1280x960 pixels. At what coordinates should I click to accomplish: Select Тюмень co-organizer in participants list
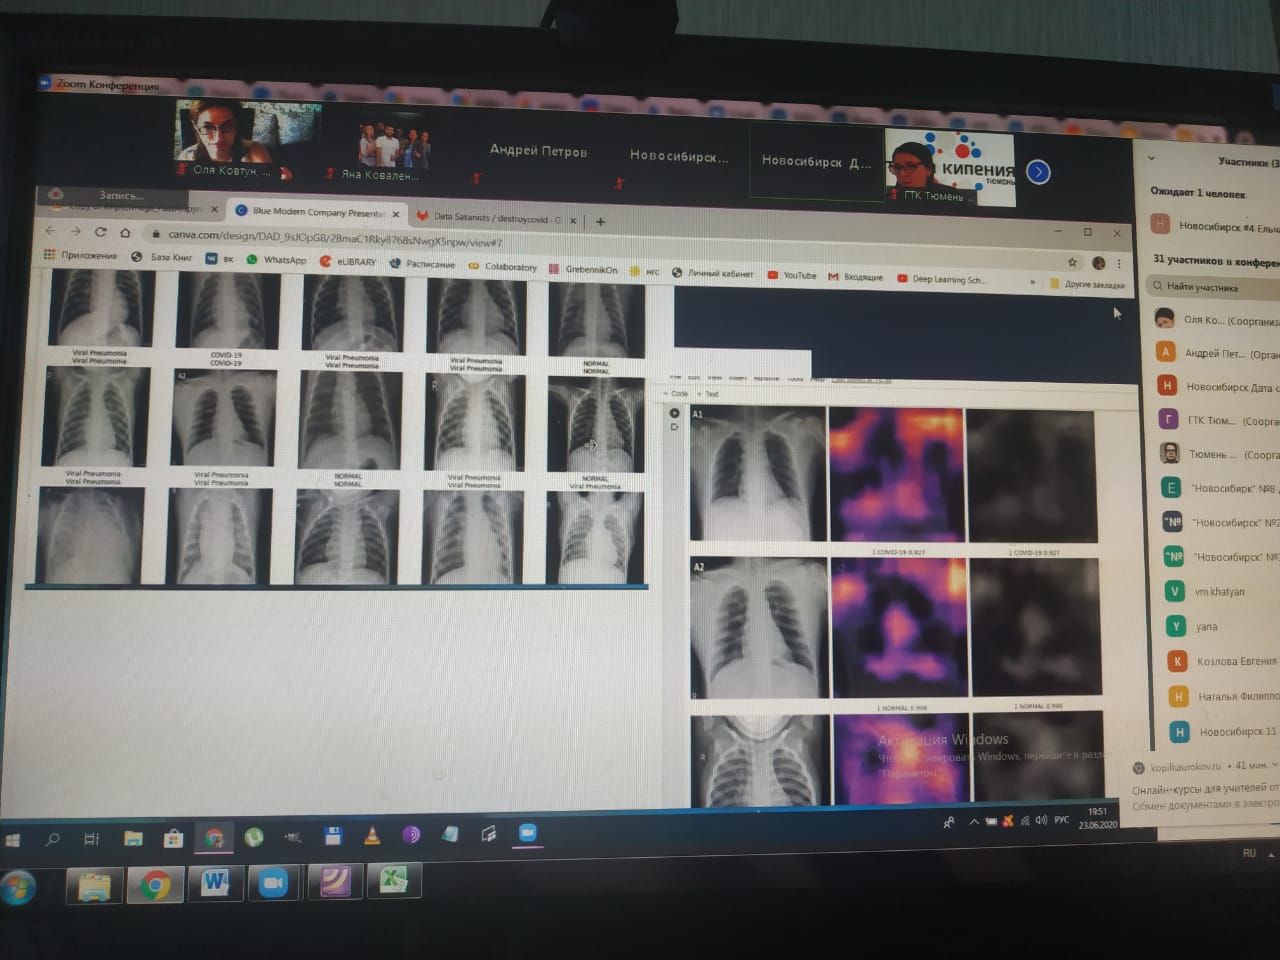click(x=1217, y=454)
